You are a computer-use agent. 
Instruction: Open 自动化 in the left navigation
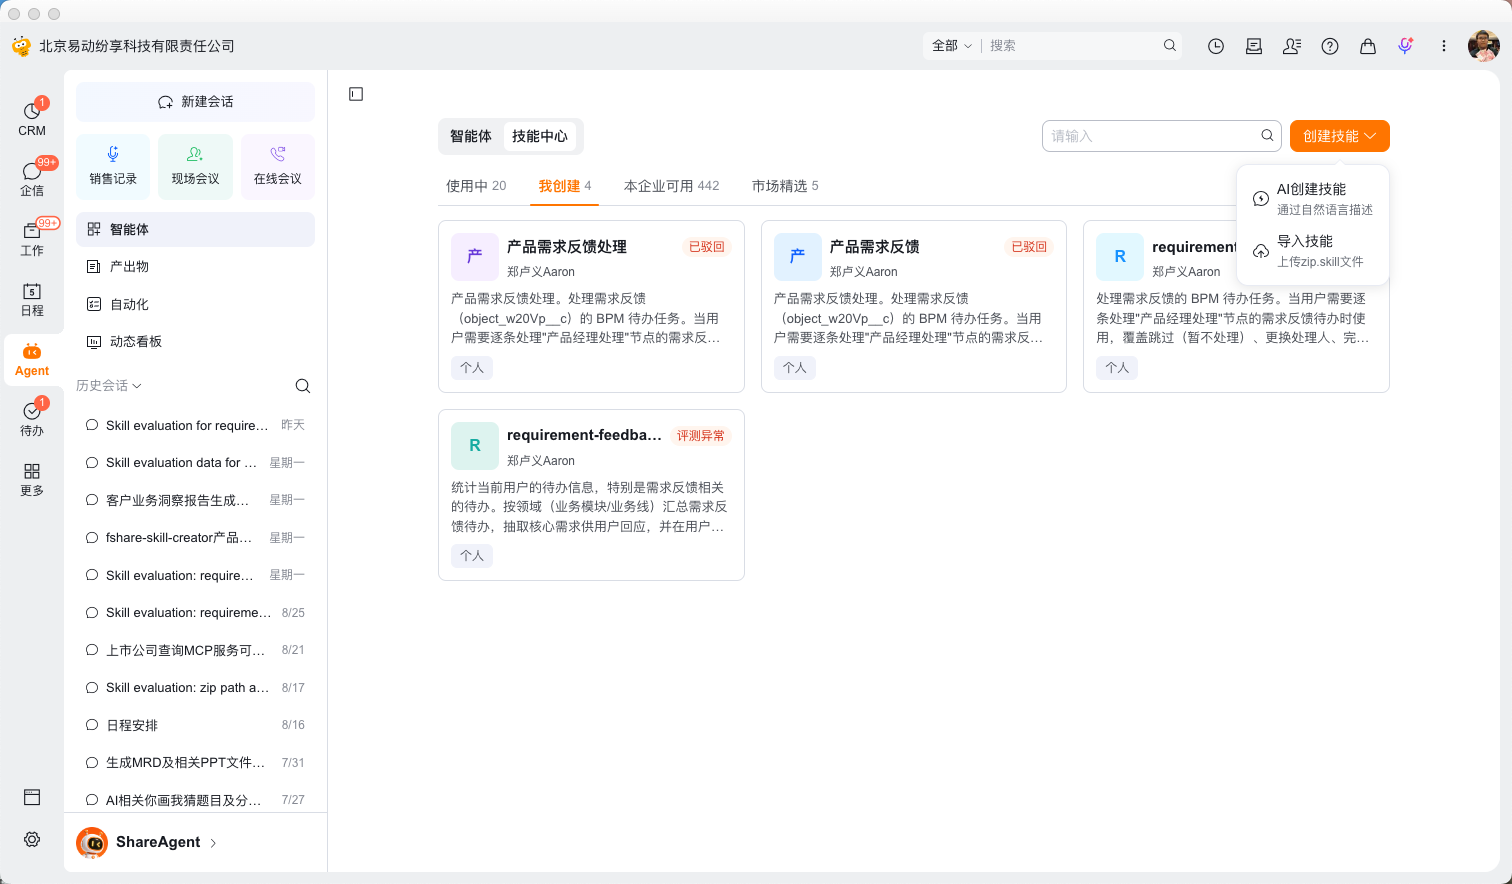coord(195,304)
